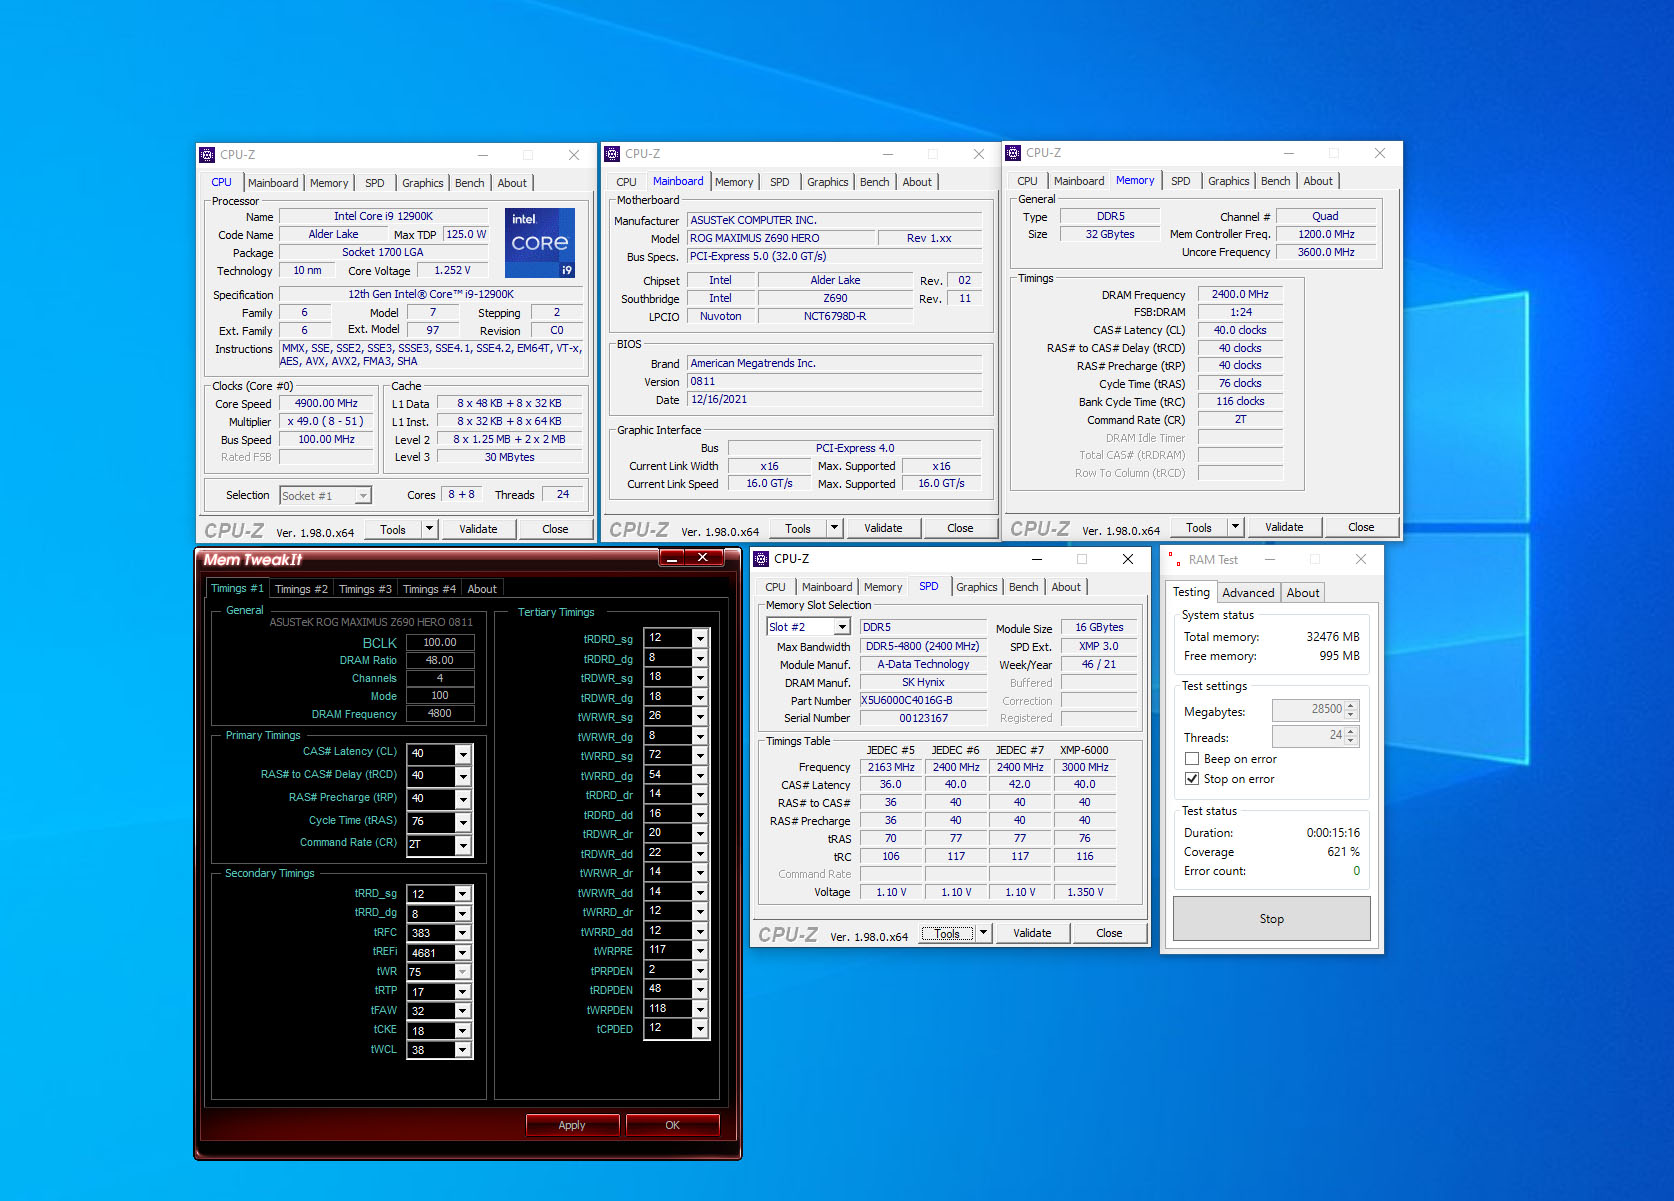
Task: Uncheck Stop on error checkbox
Action: pos(1192,779)
